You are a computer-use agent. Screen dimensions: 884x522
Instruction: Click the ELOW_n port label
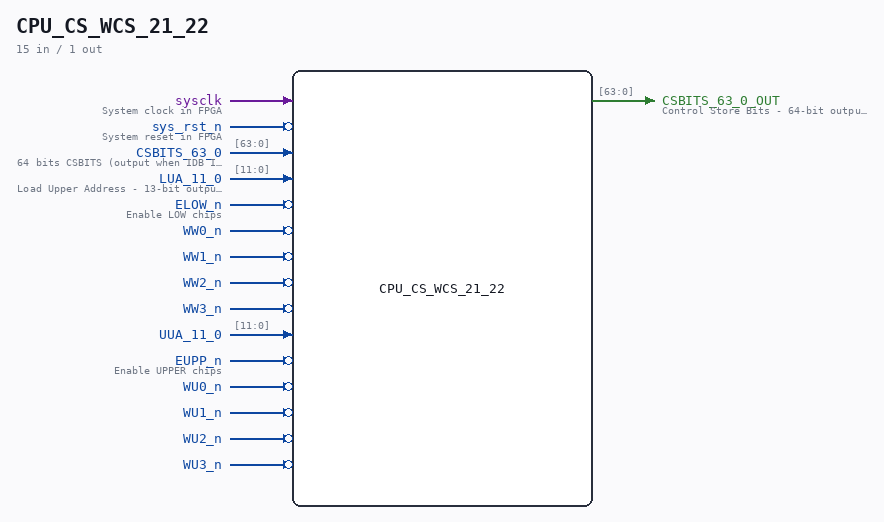coord(198,205)
